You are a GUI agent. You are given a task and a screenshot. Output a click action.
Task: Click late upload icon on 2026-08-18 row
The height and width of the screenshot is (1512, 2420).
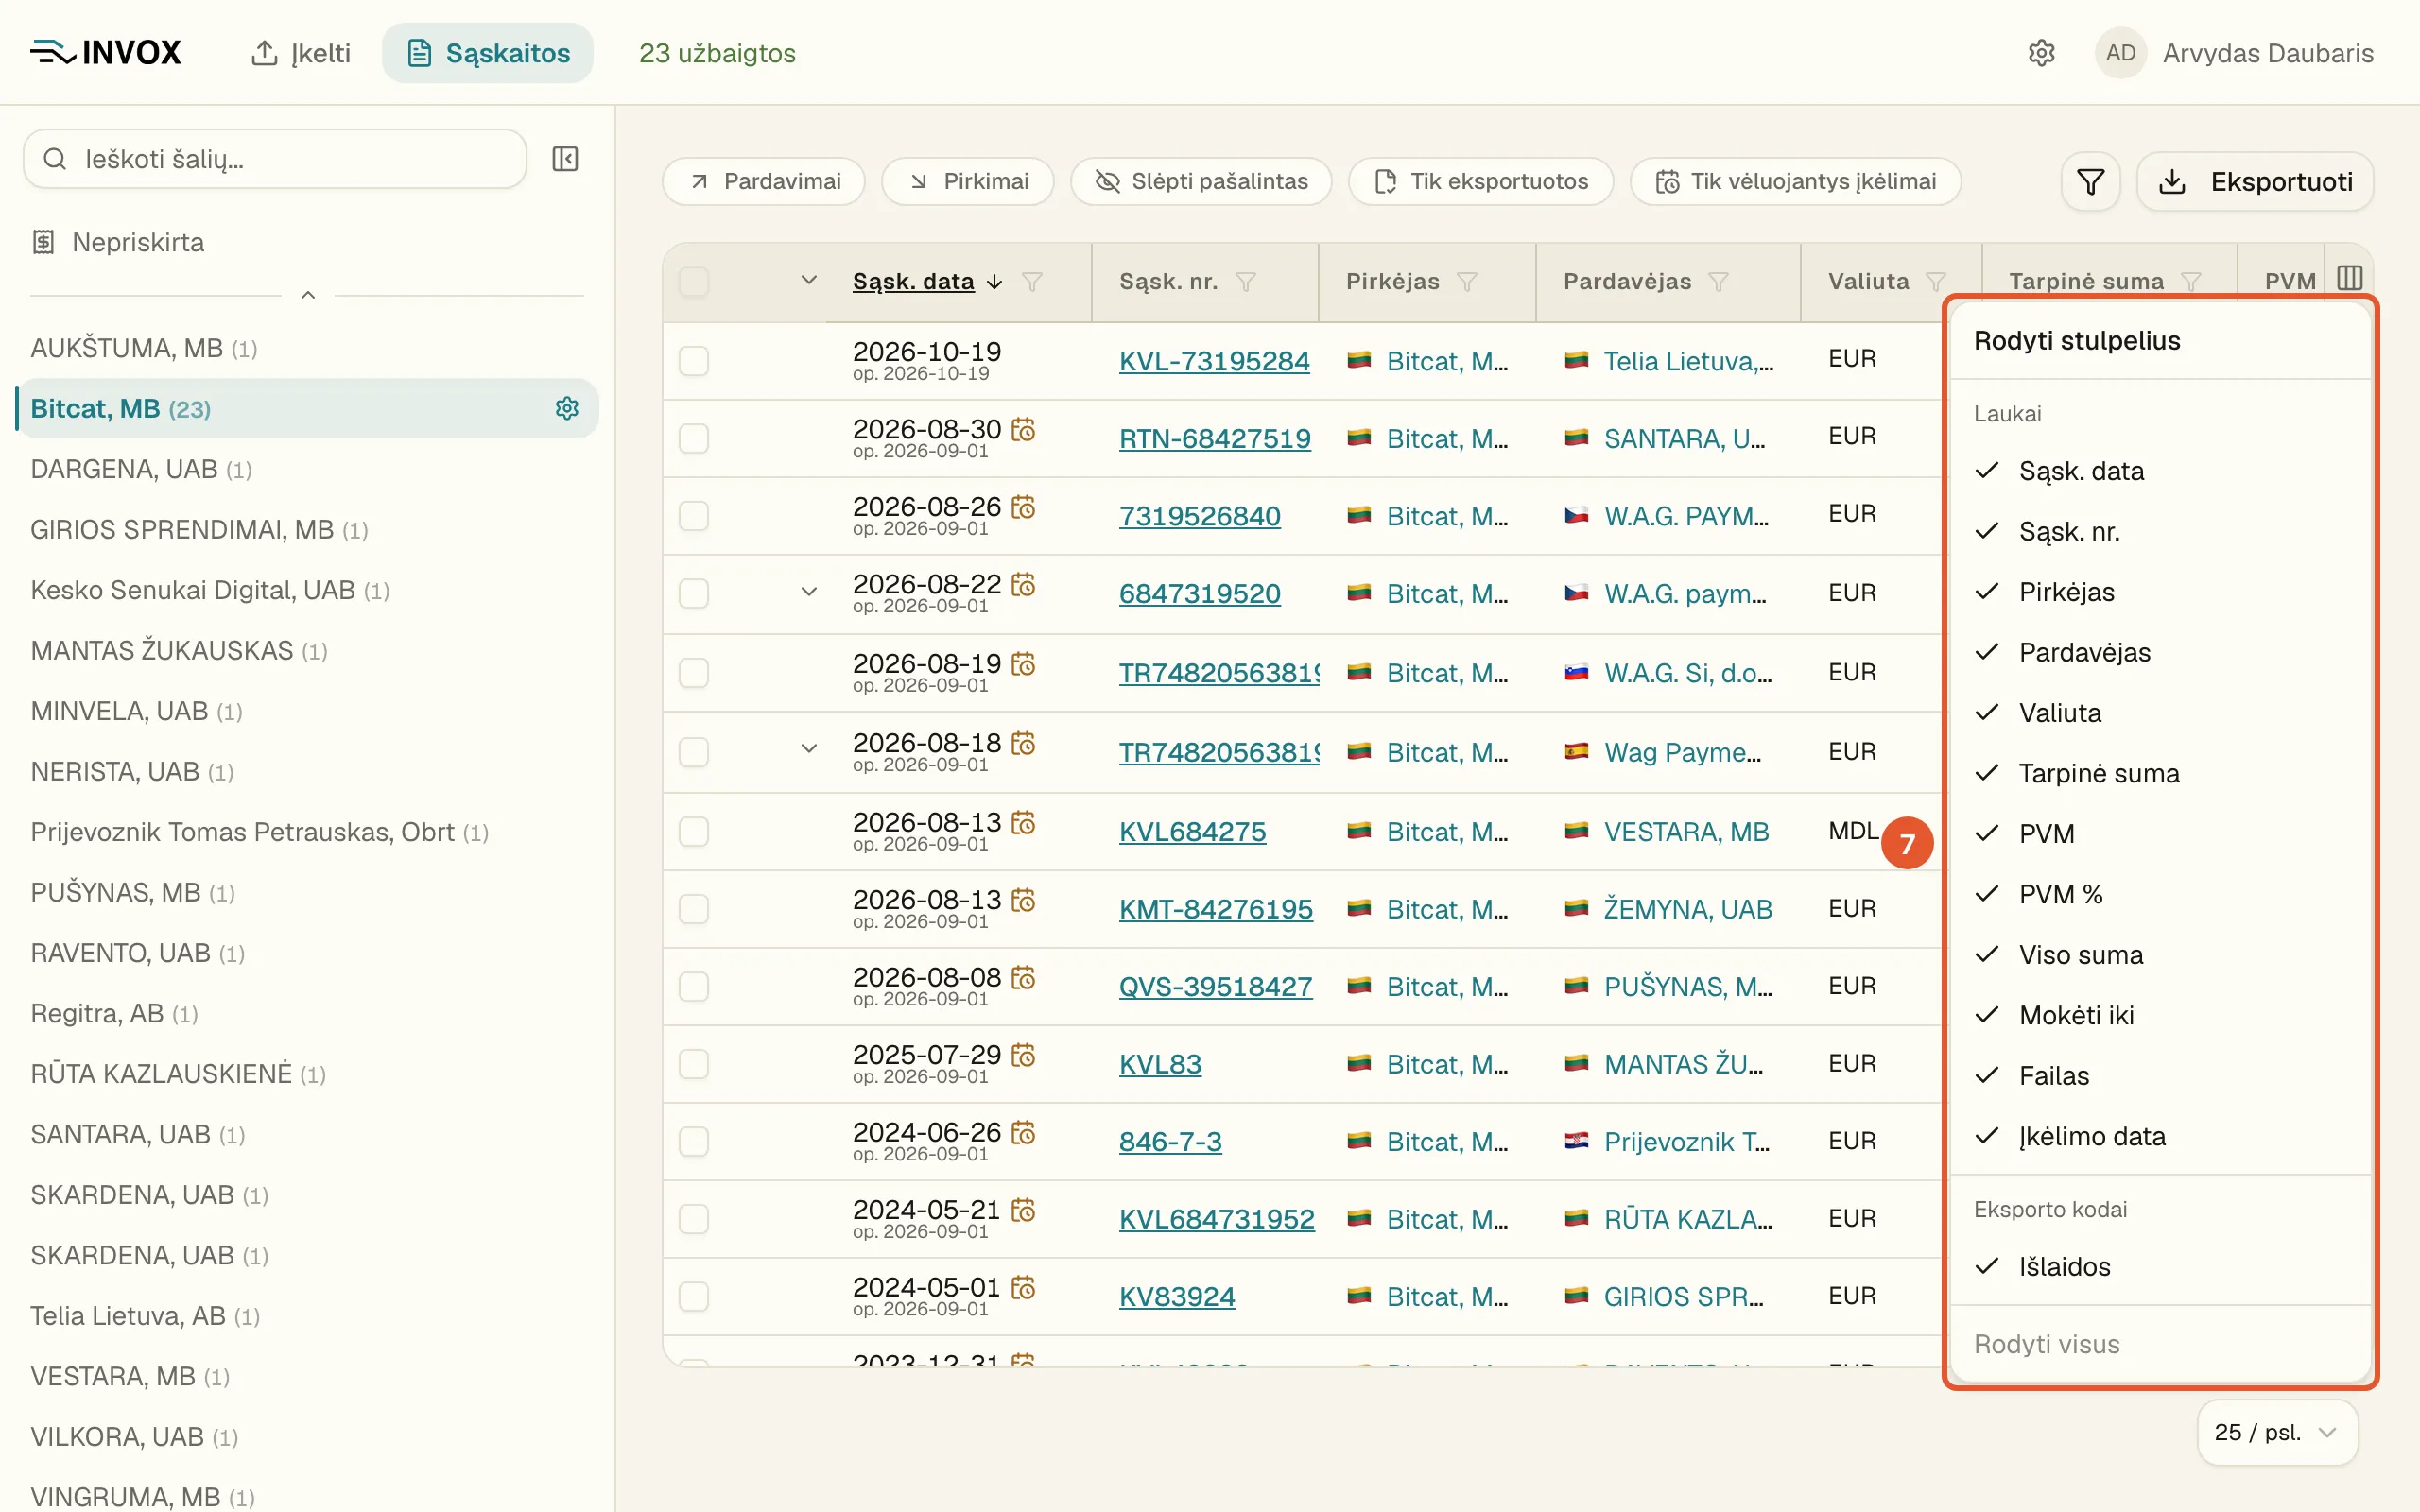pos(1023,743)
